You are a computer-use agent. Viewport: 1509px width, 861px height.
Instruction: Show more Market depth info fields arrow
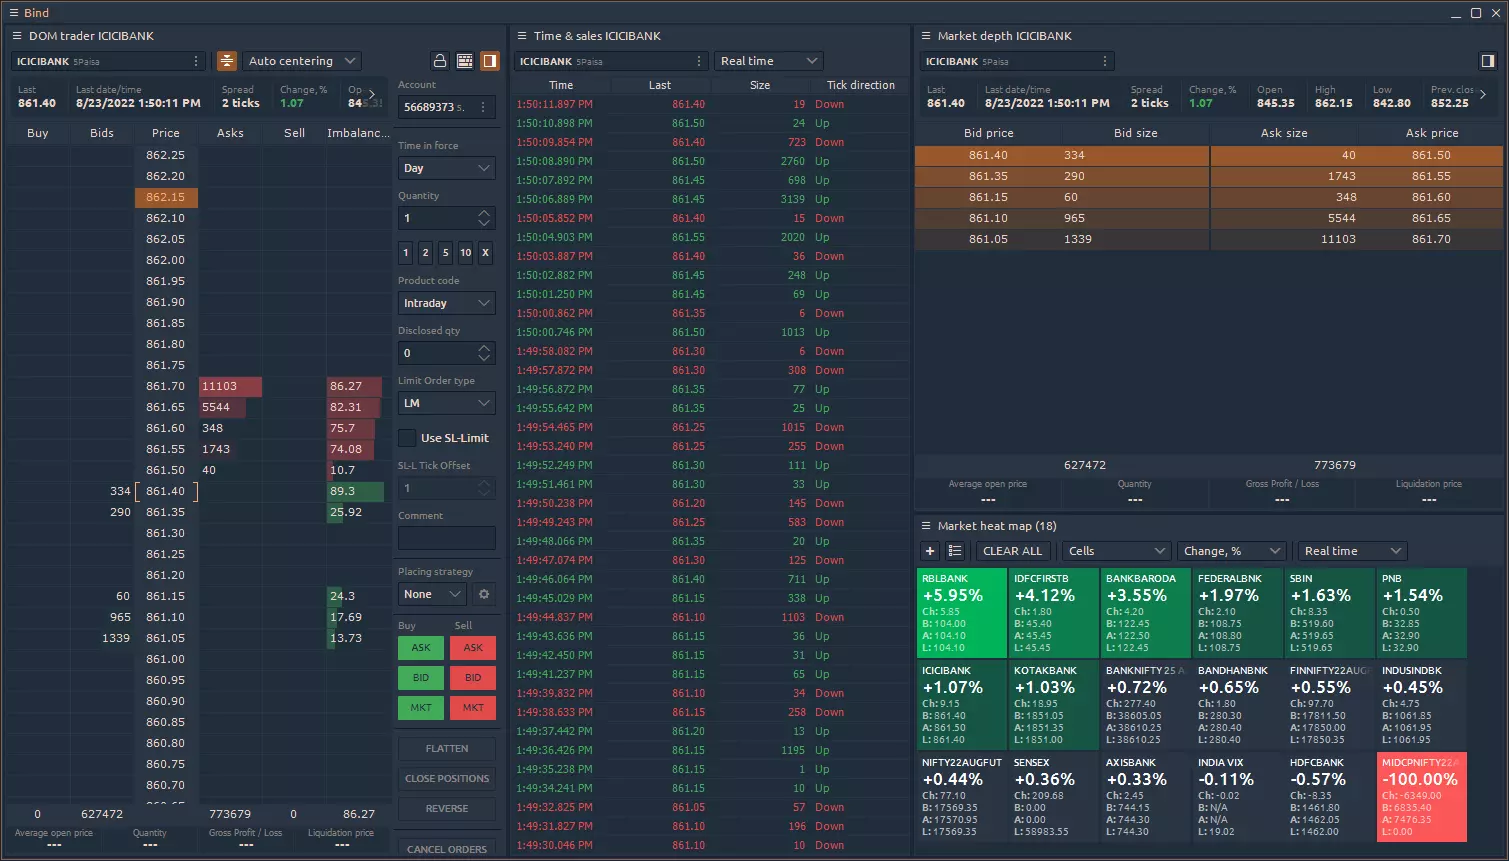pyautogui.click(x=1483, y=95)
